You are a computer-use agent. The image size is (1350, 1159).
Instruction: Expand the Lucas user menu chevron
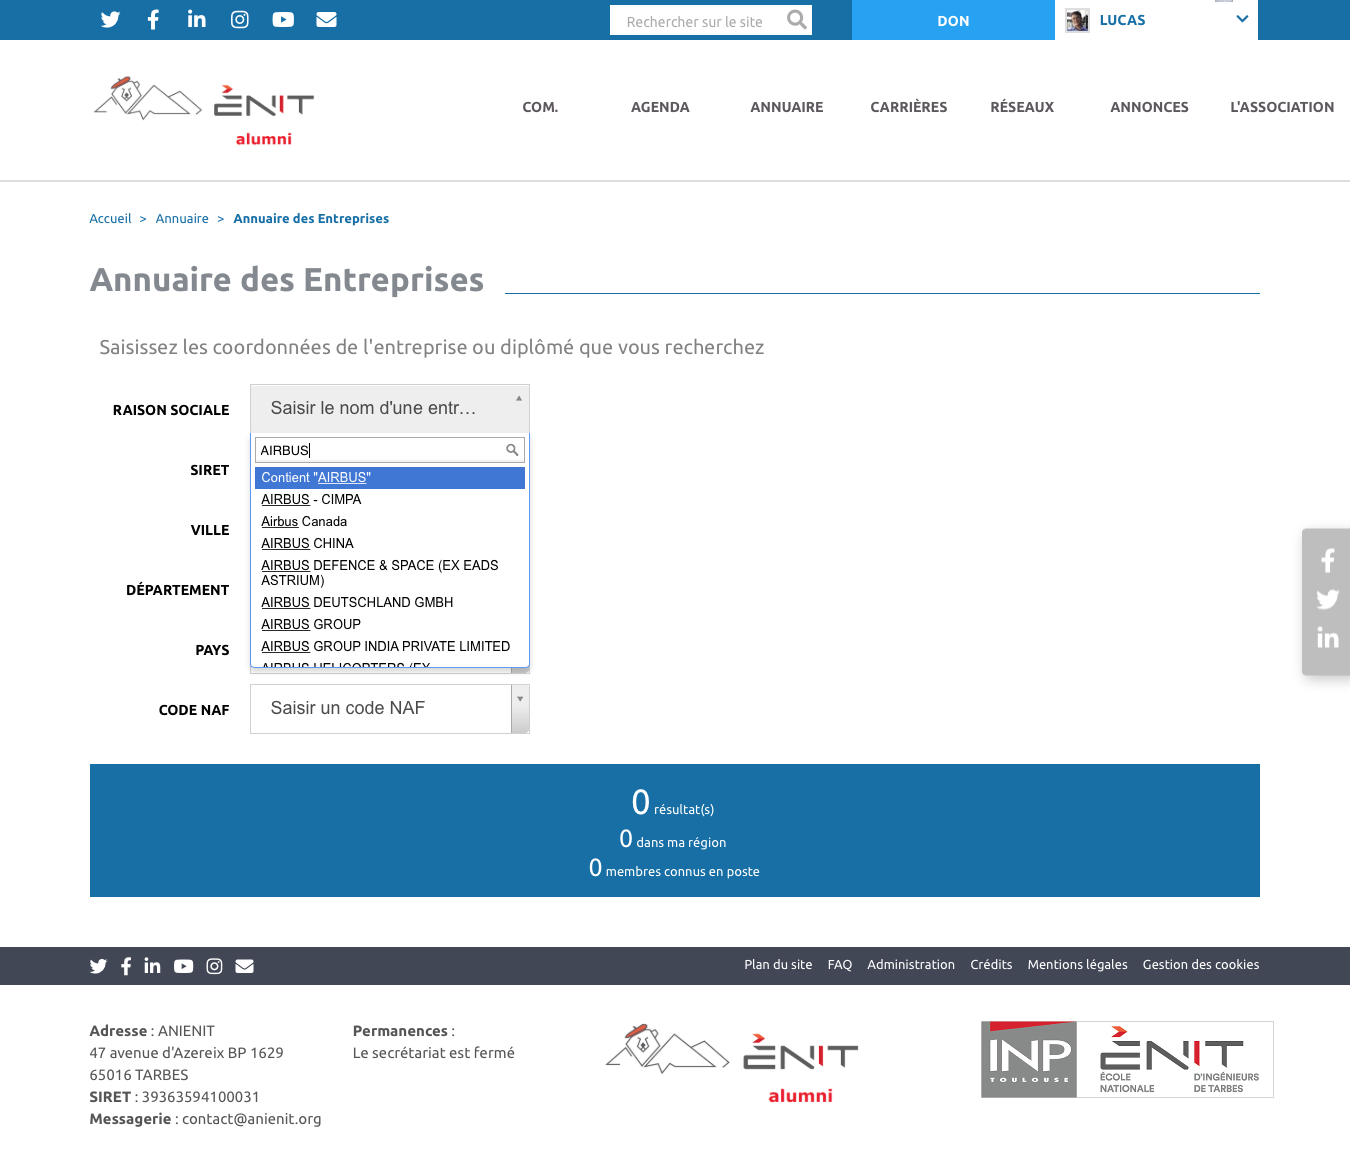coord(1242,19)
